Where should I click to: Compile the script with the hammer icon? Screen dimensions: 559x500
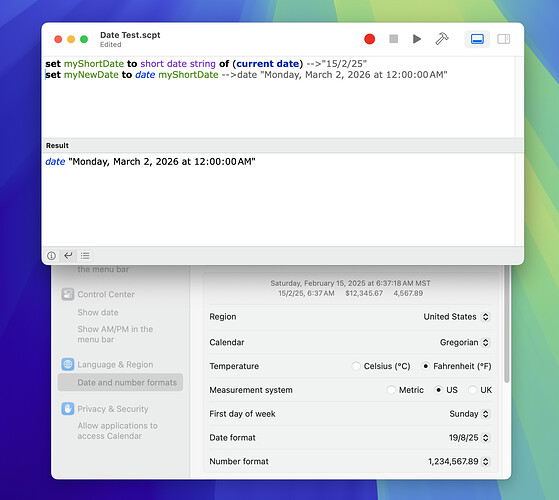pos(442,39)
